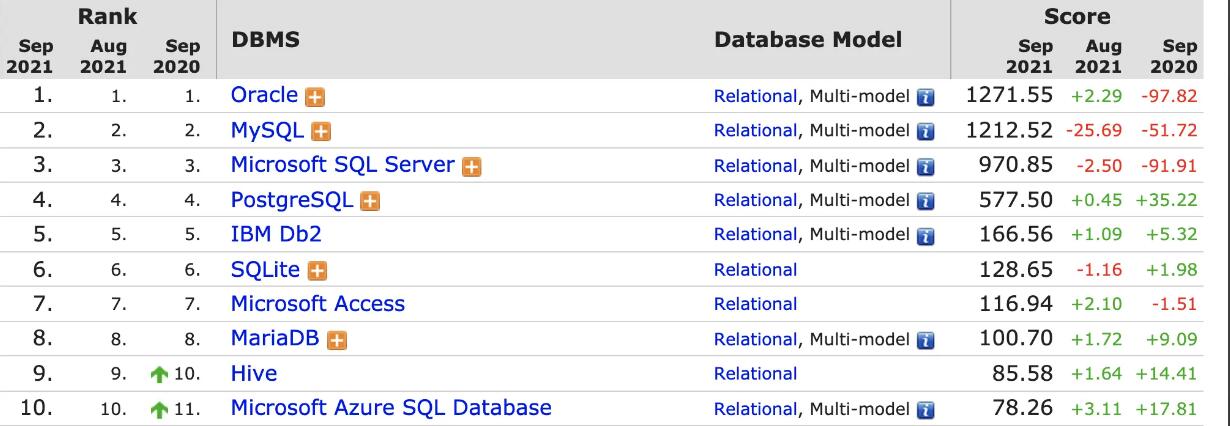Click info icon in IBM Db2 row
The width and height of the screenshot is (1230, 426).
coord(926,236)
